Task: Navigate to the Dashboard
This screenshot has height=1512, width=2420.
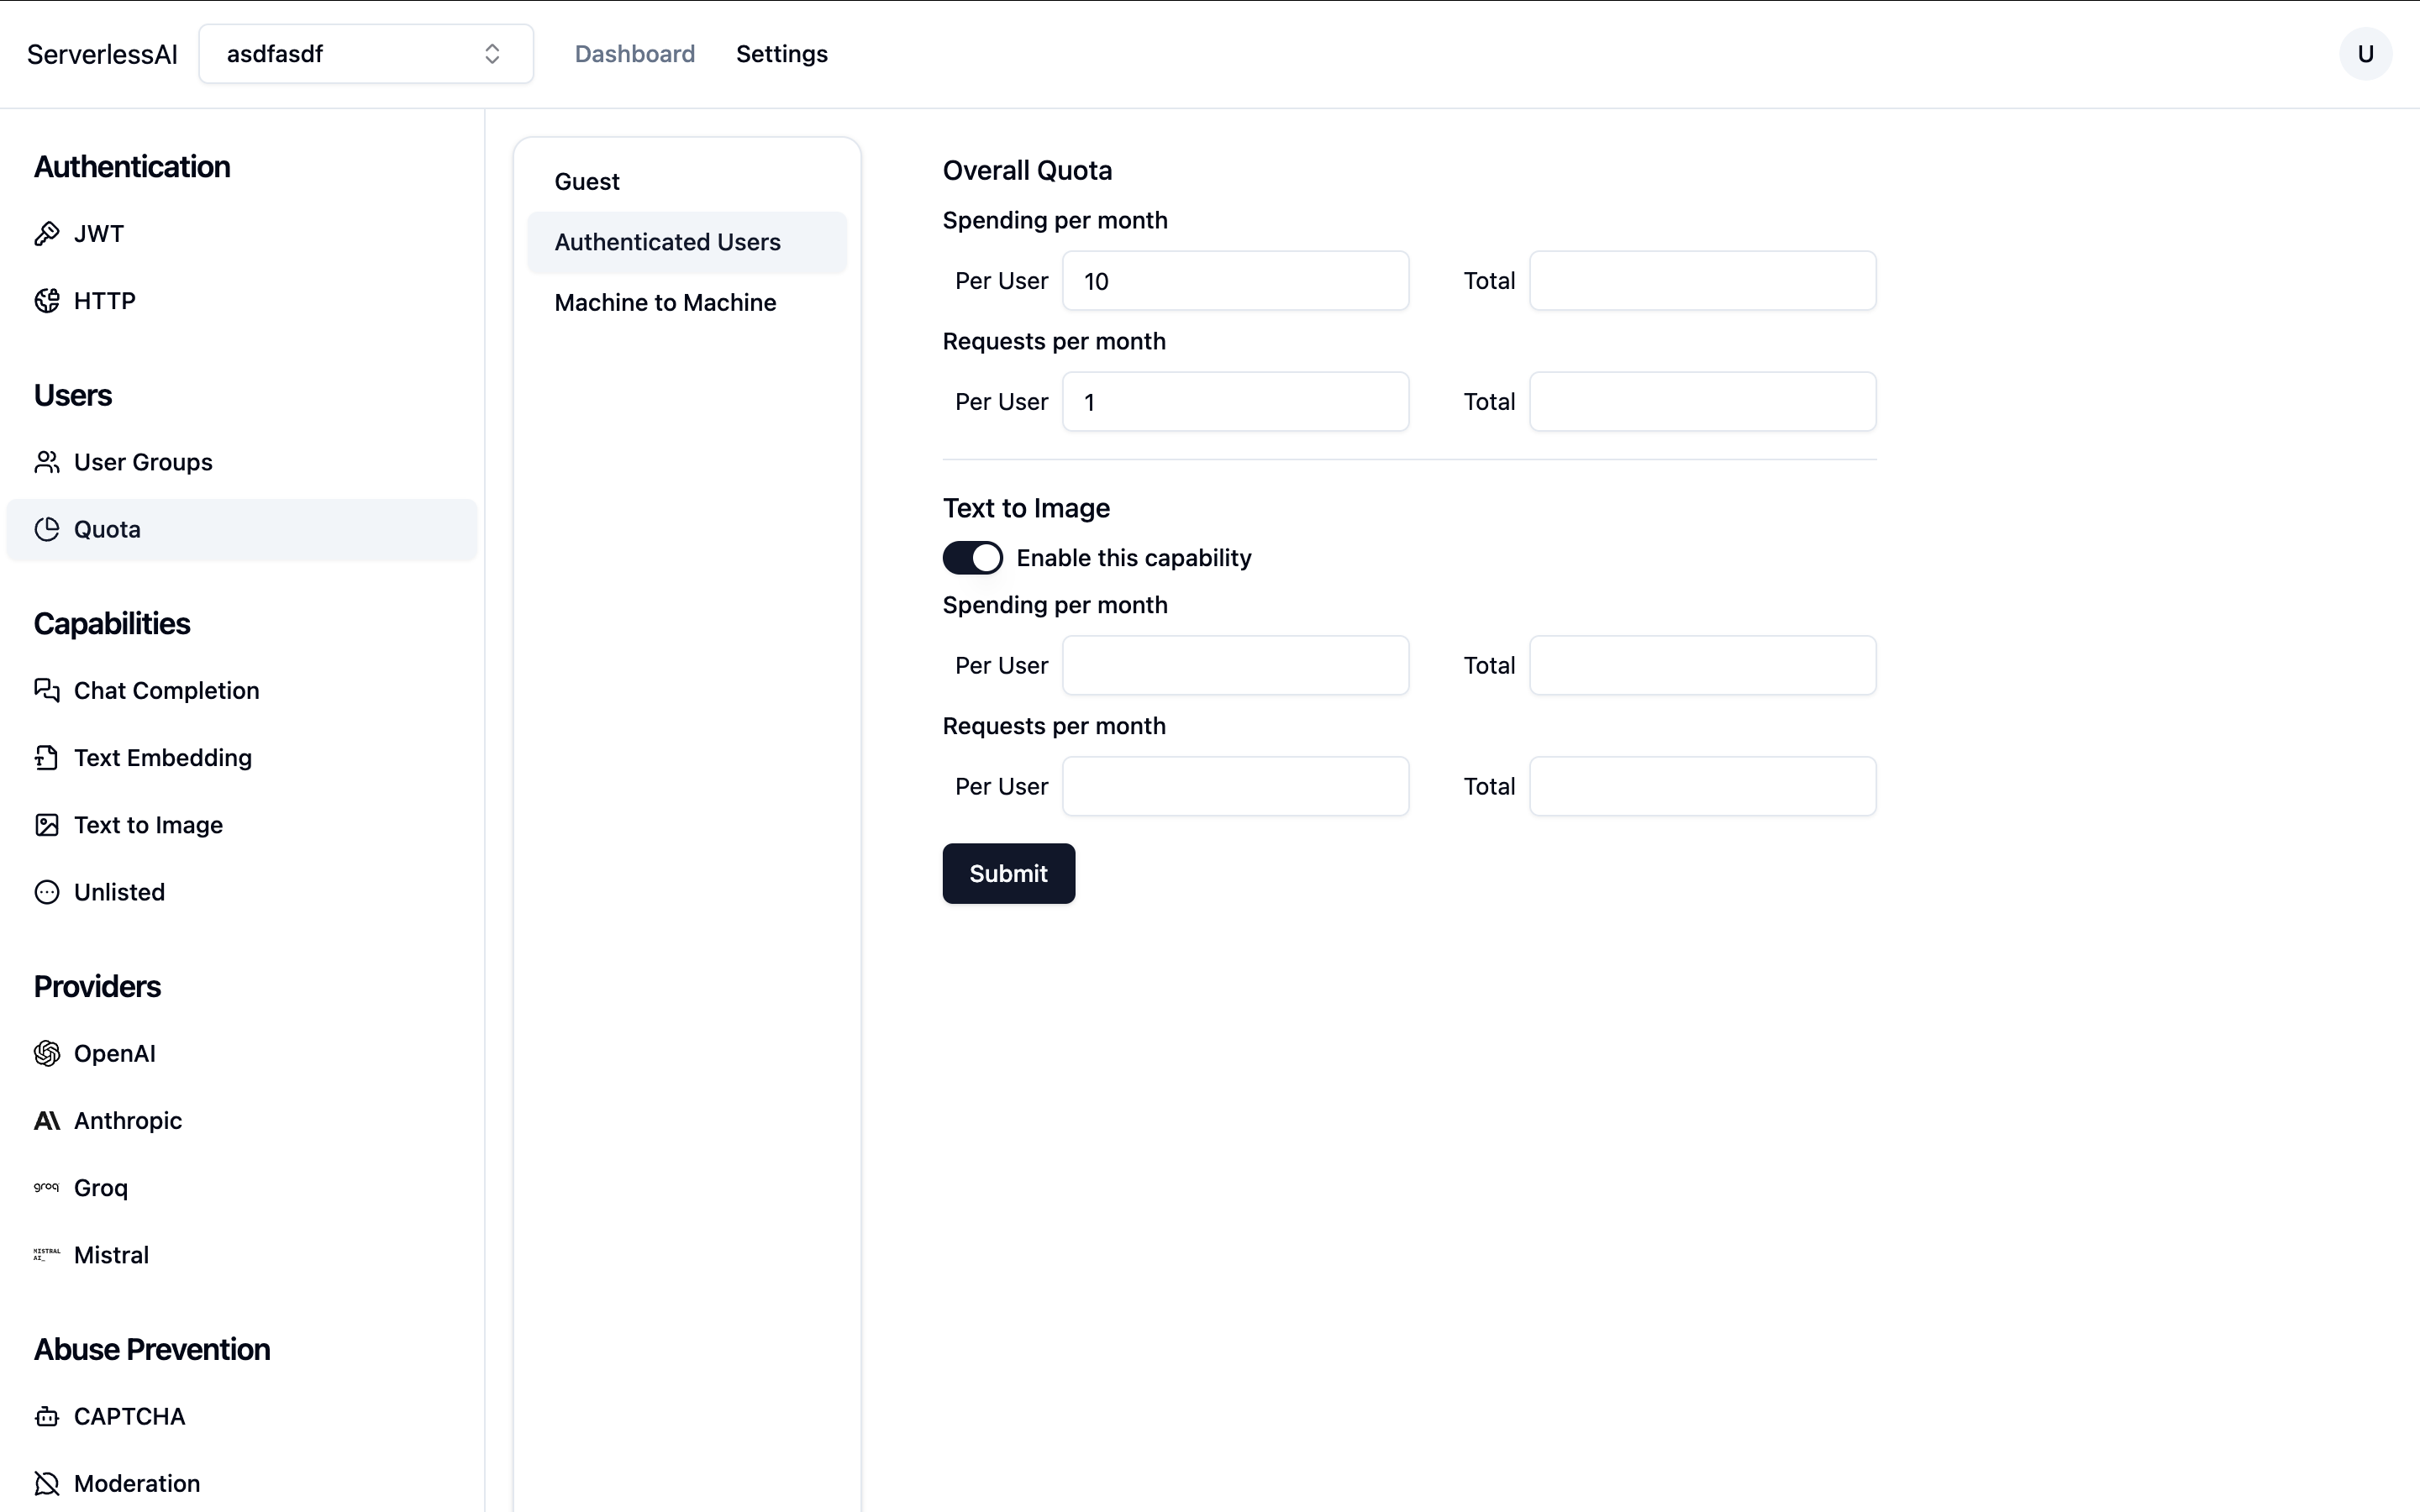Action: [635, 53]
